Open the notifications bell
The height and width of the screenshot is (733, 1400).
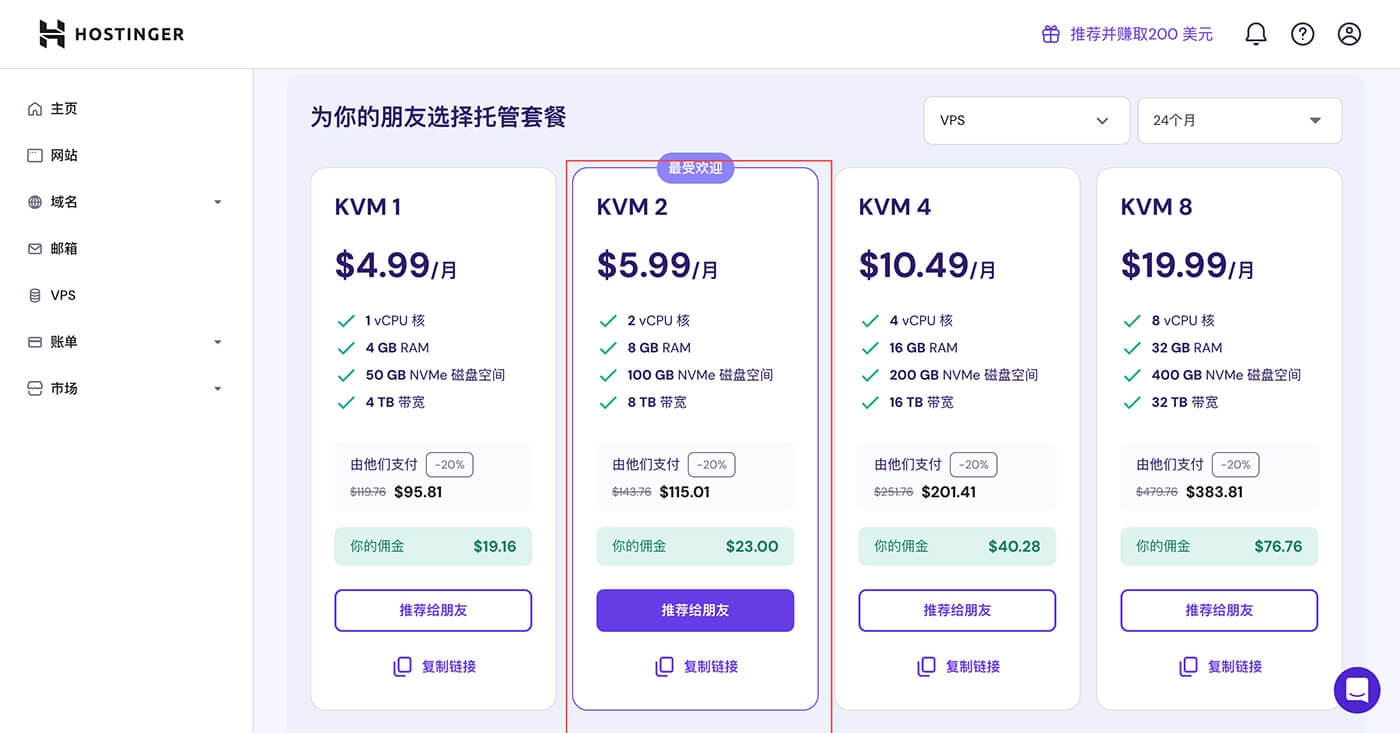(1255, 34)
